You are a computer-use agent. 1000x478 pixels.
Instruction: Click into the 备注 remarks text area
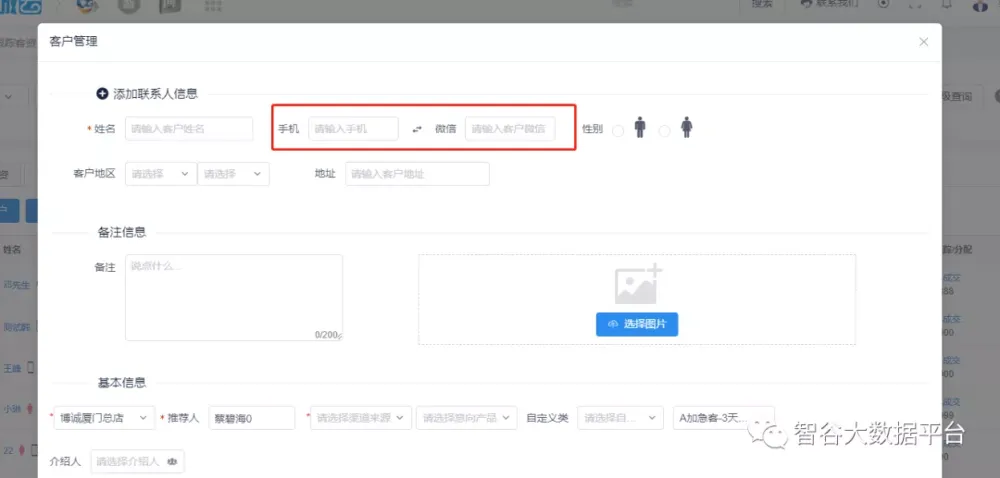[233, 297]
